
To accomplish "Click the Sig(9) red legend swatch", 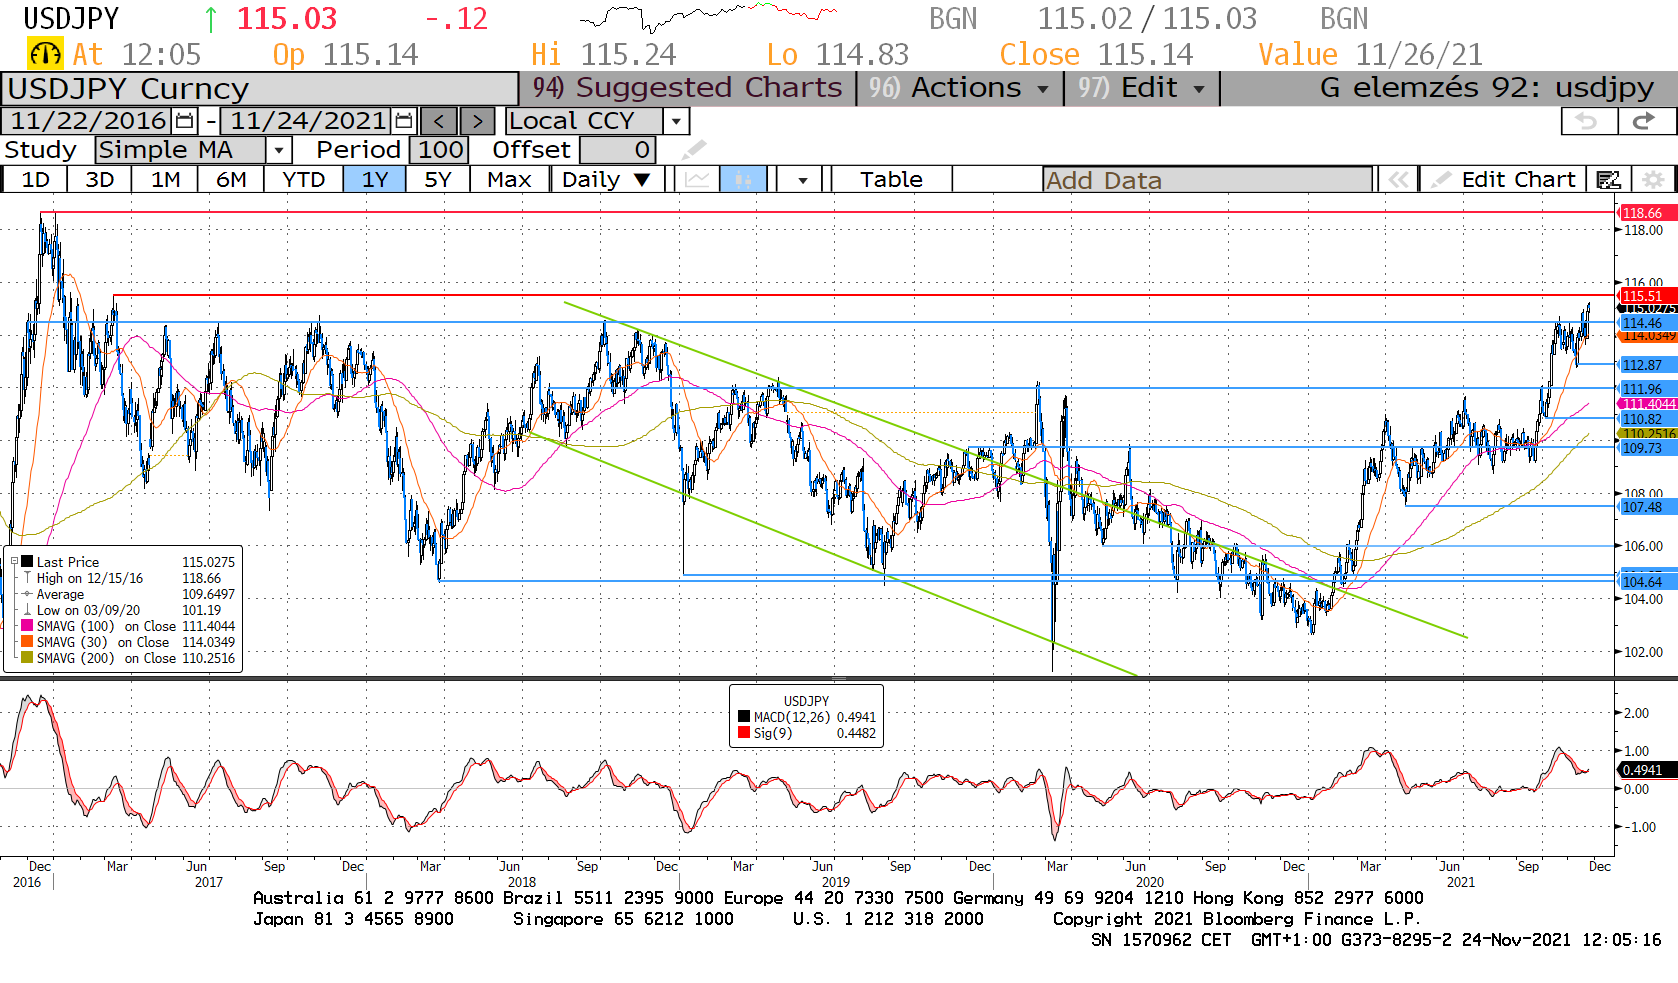I will [x=744, y=733].
